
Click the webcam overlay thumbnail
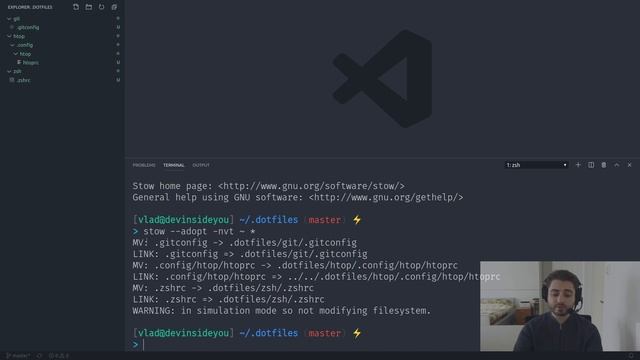(x=560, y=306)
